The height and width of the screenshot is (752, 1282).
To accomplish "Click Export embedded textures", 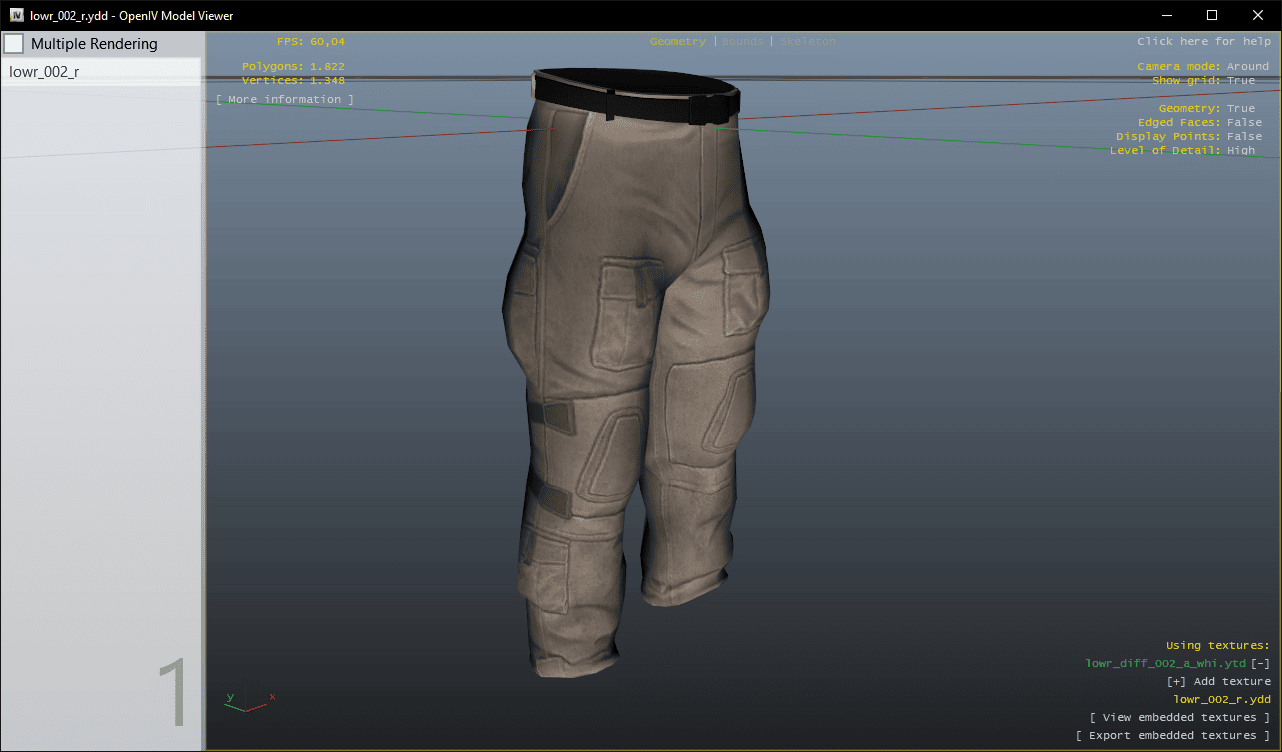I will [x=1173, y=736].
